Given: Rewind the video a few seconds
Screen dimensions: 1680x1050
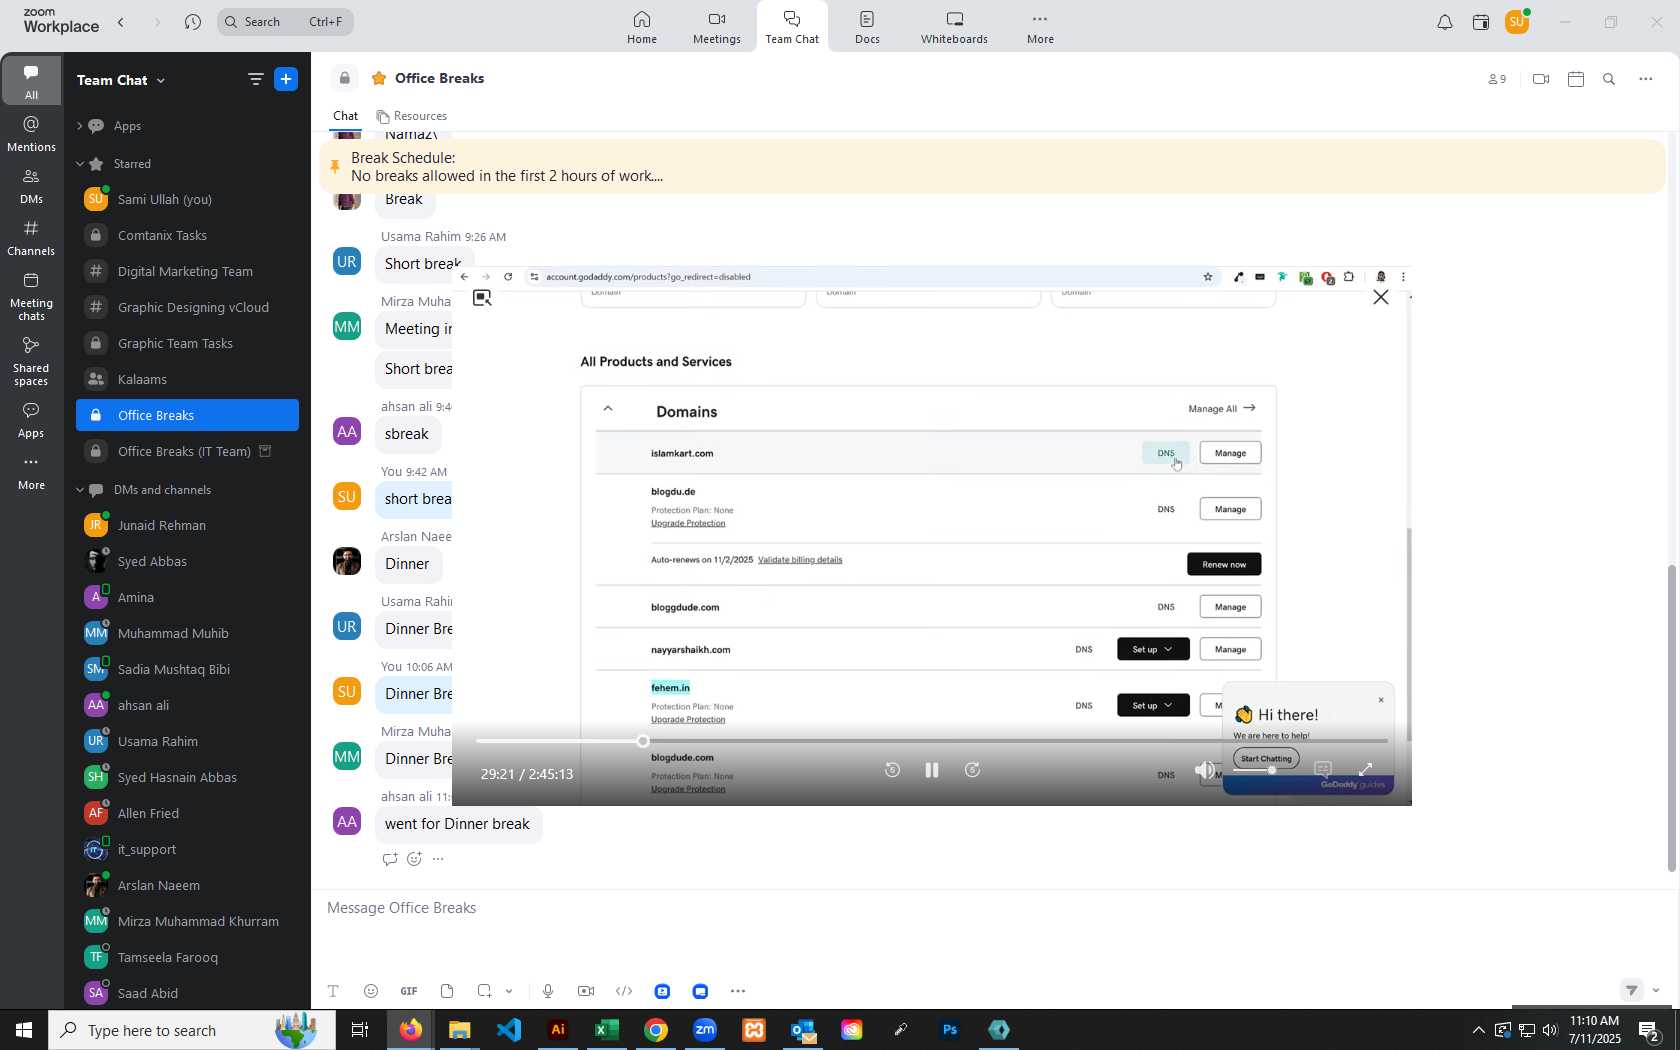Looking at the screenshot, I should 893,770.
